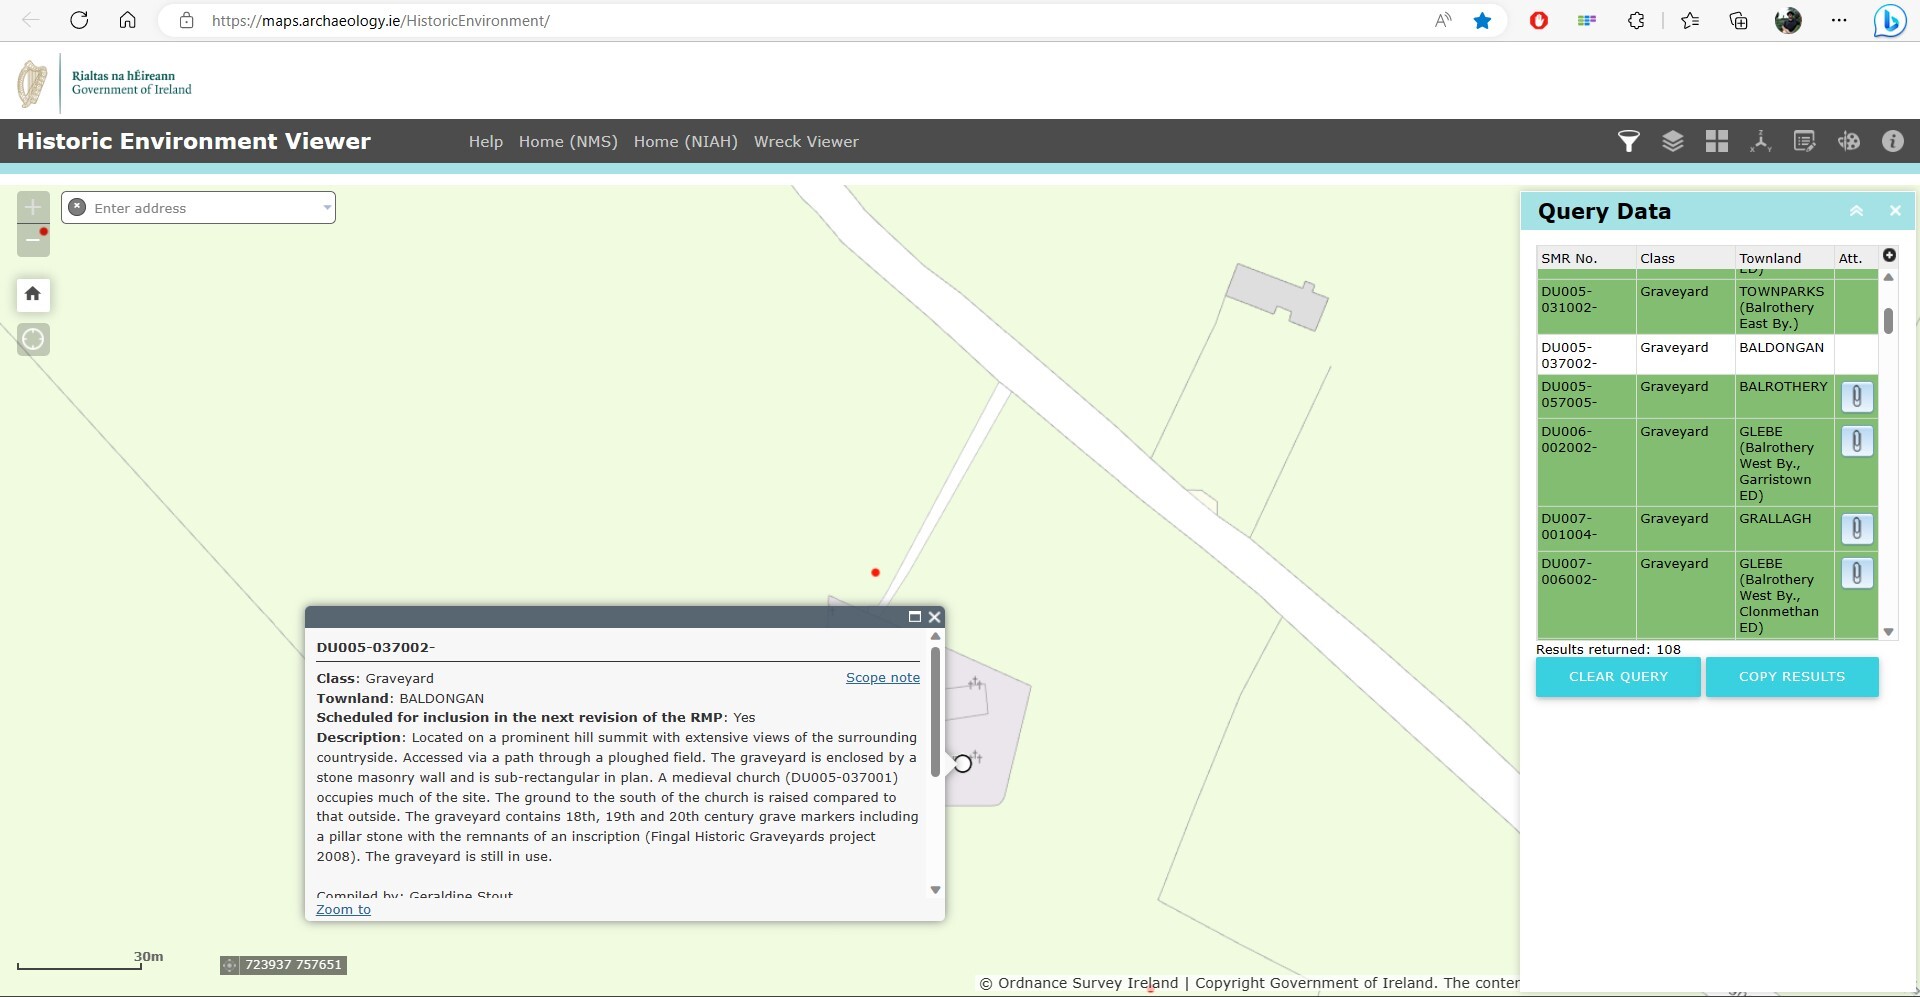
Task: Open the draw palette tool
Action: (1849, 141)
